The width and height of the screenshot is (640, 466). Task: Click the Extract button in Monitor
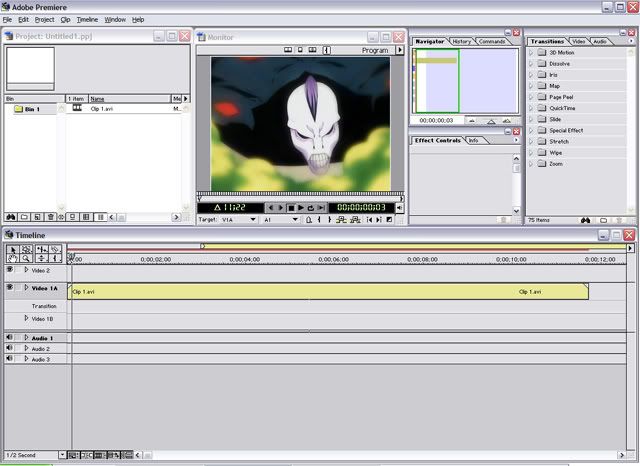click(355, 220)
